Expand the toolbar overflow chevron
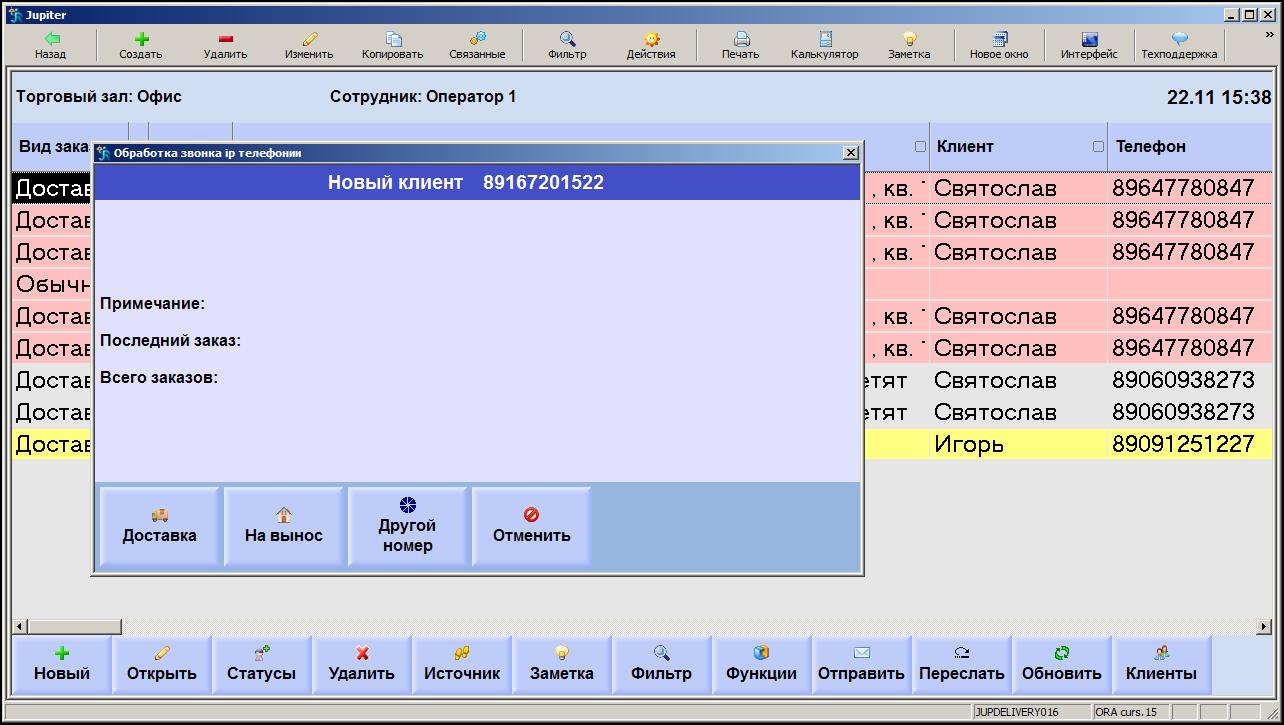1284x725 pixels. [1270, 35]
